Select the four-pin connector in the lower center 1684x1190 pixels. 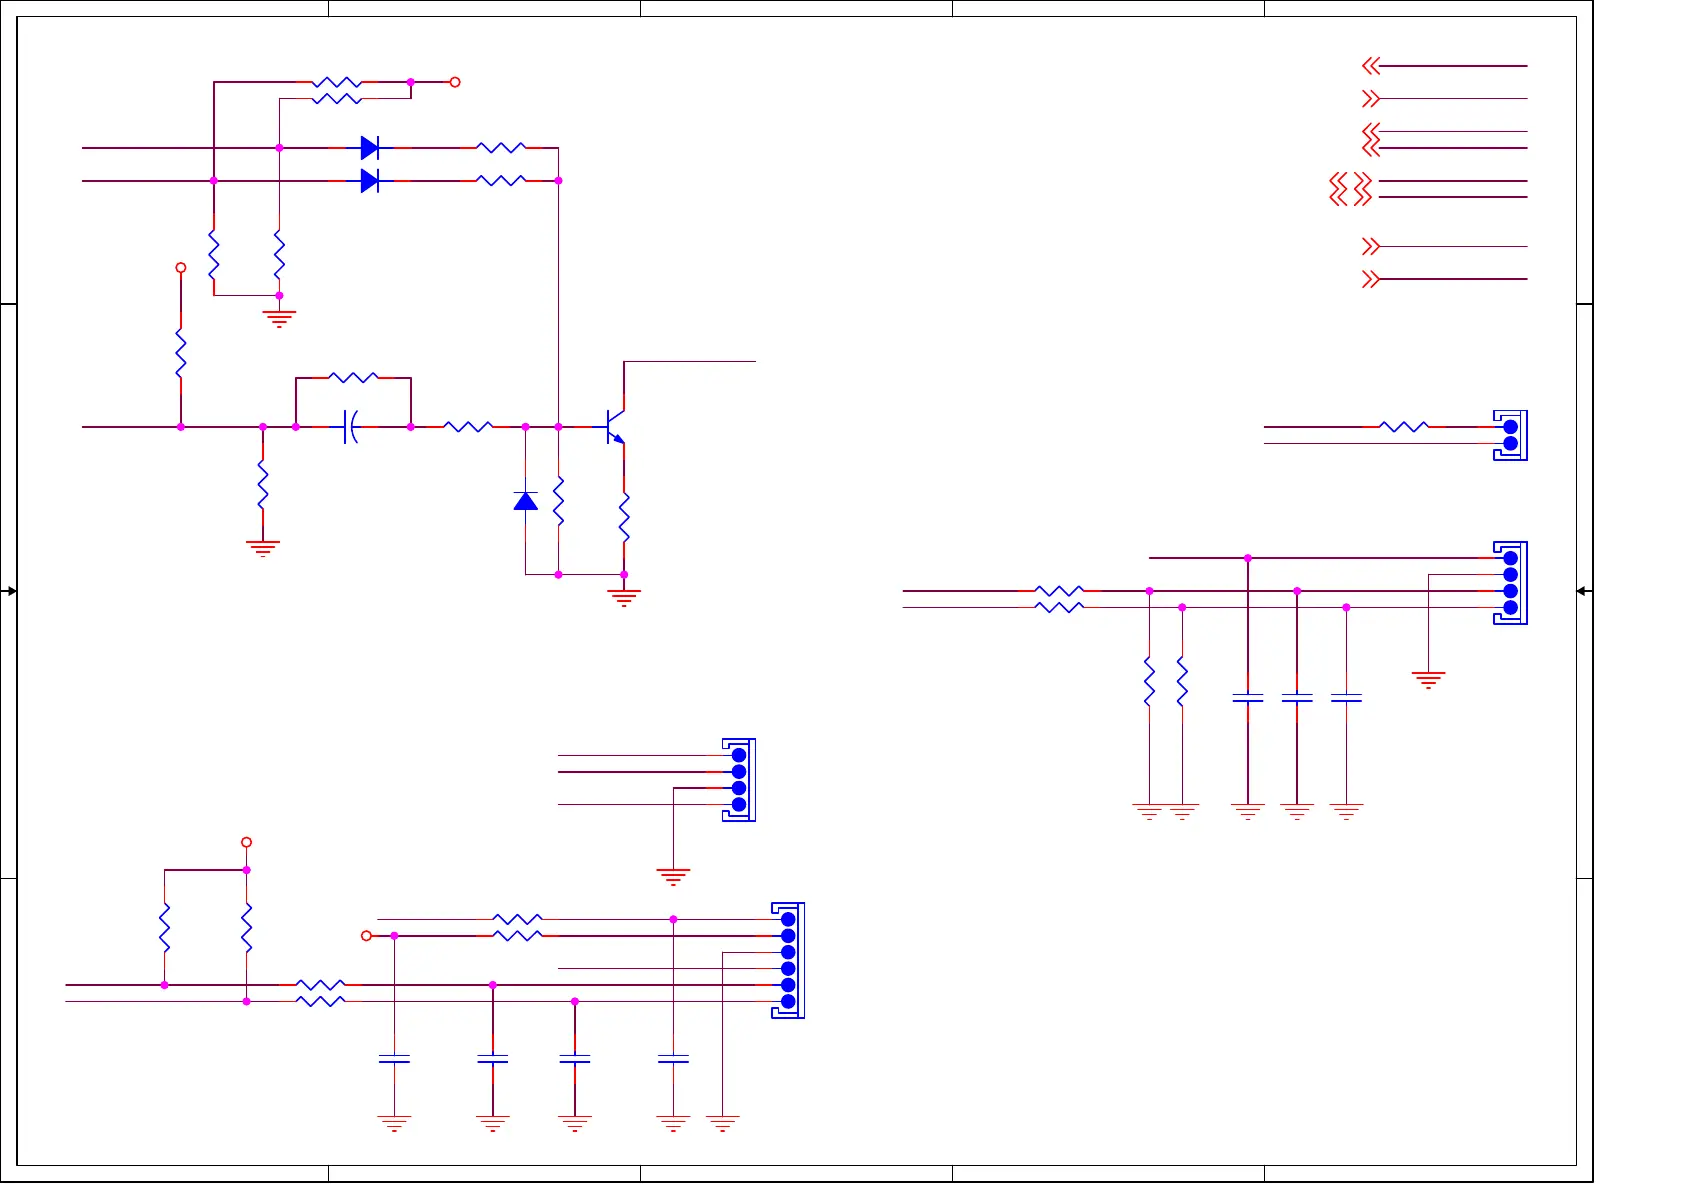pos(739,780)
